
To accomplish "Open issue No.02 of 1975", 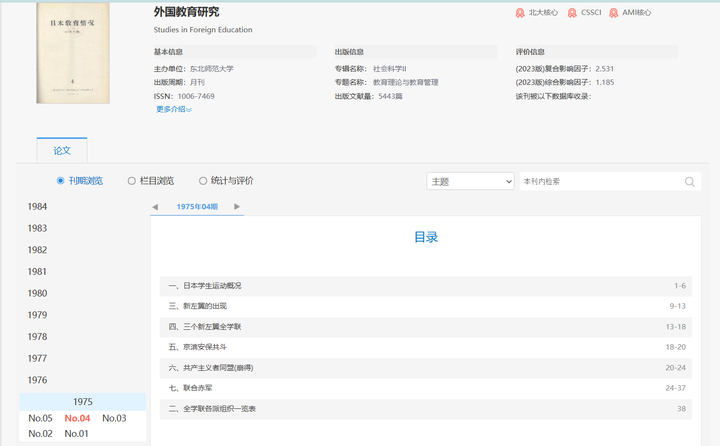I will click(40, 434).
